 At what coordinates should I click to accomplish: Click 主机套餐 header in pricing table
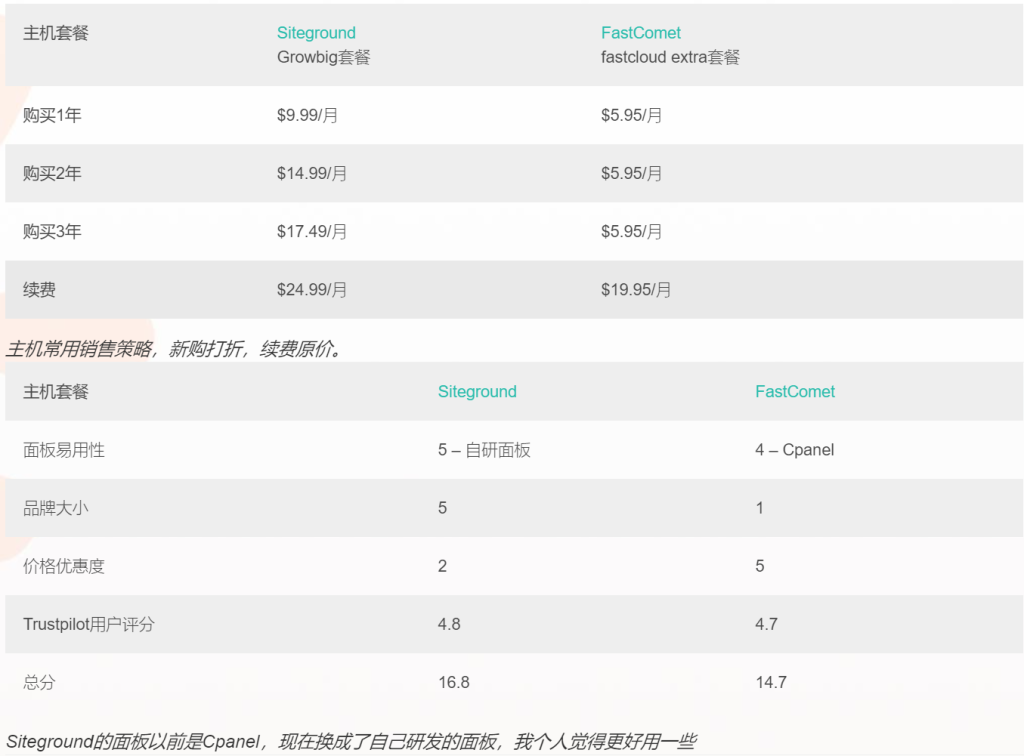click(56, 33)
